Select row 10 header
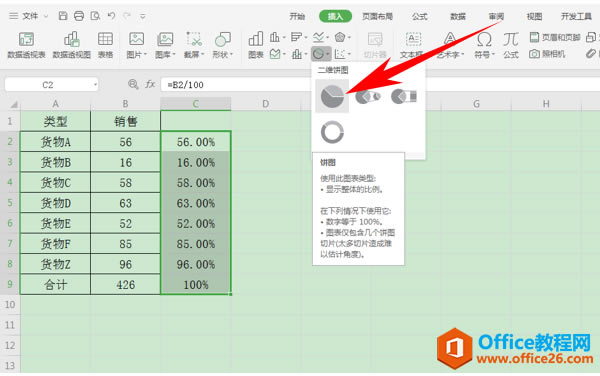Viewport: 600px width, 376px height. (10, 304)
